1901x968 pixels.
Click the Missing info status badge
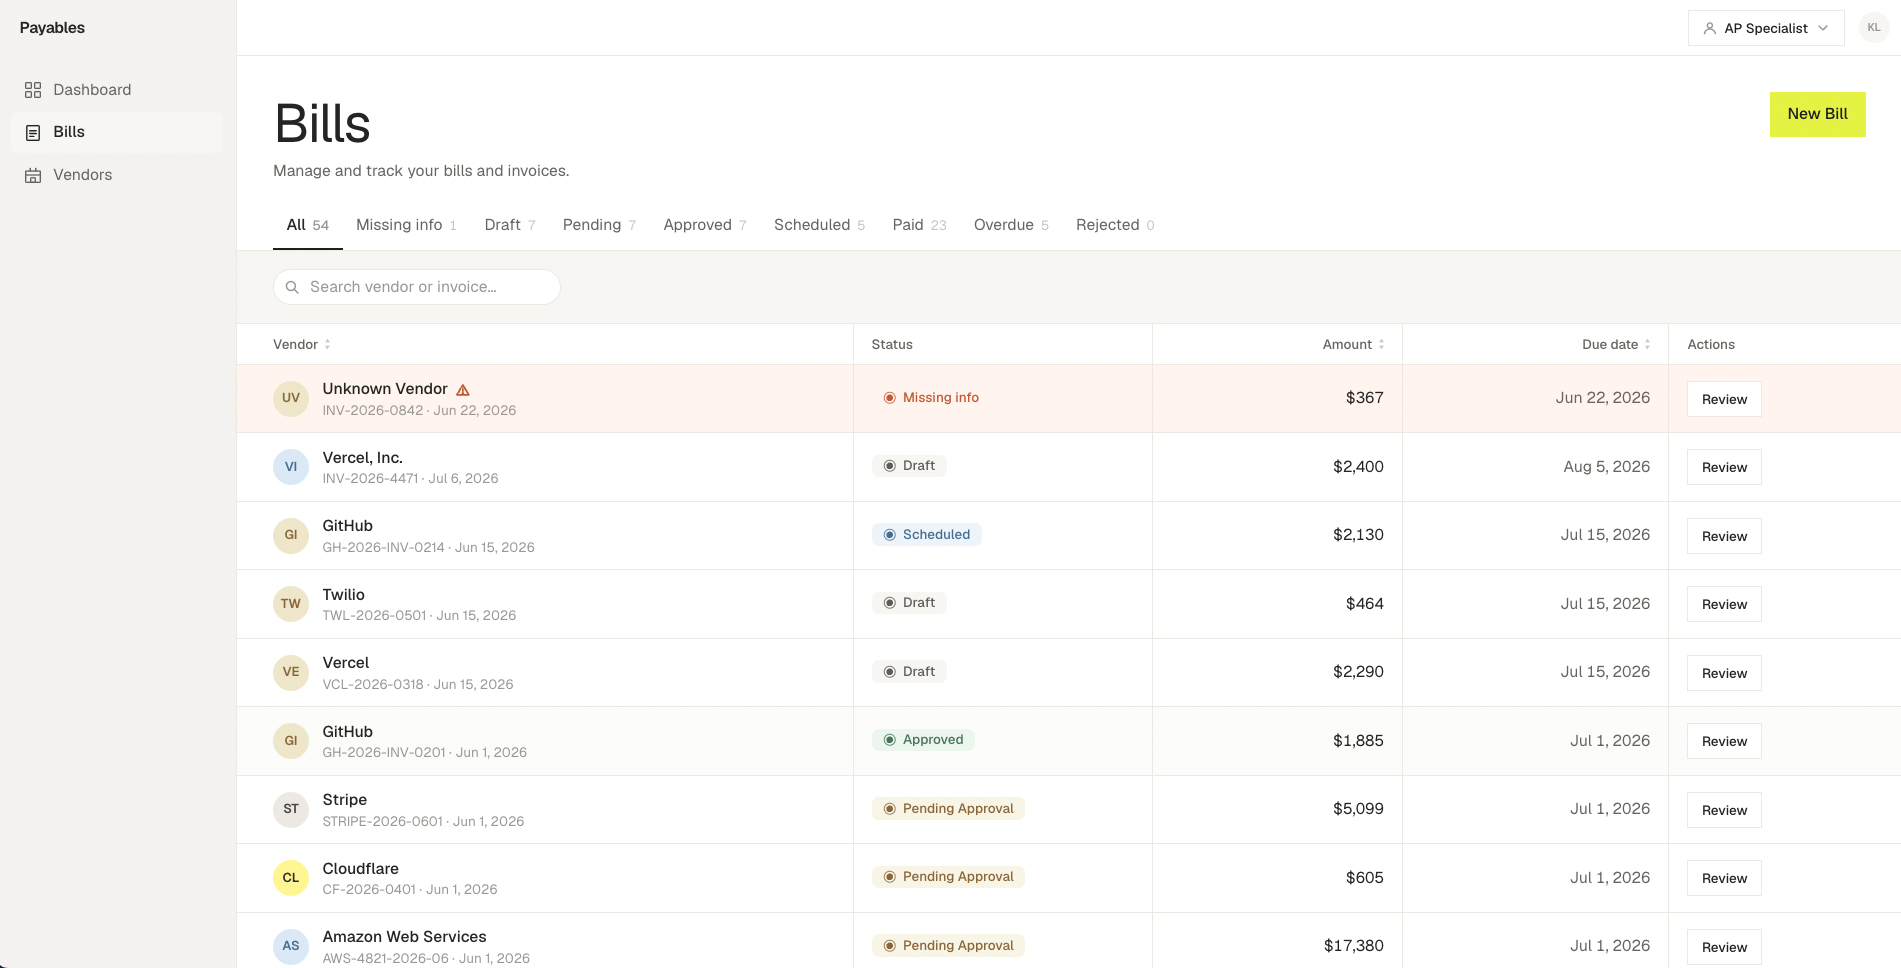pyautogui.click(x=930, y=398)
